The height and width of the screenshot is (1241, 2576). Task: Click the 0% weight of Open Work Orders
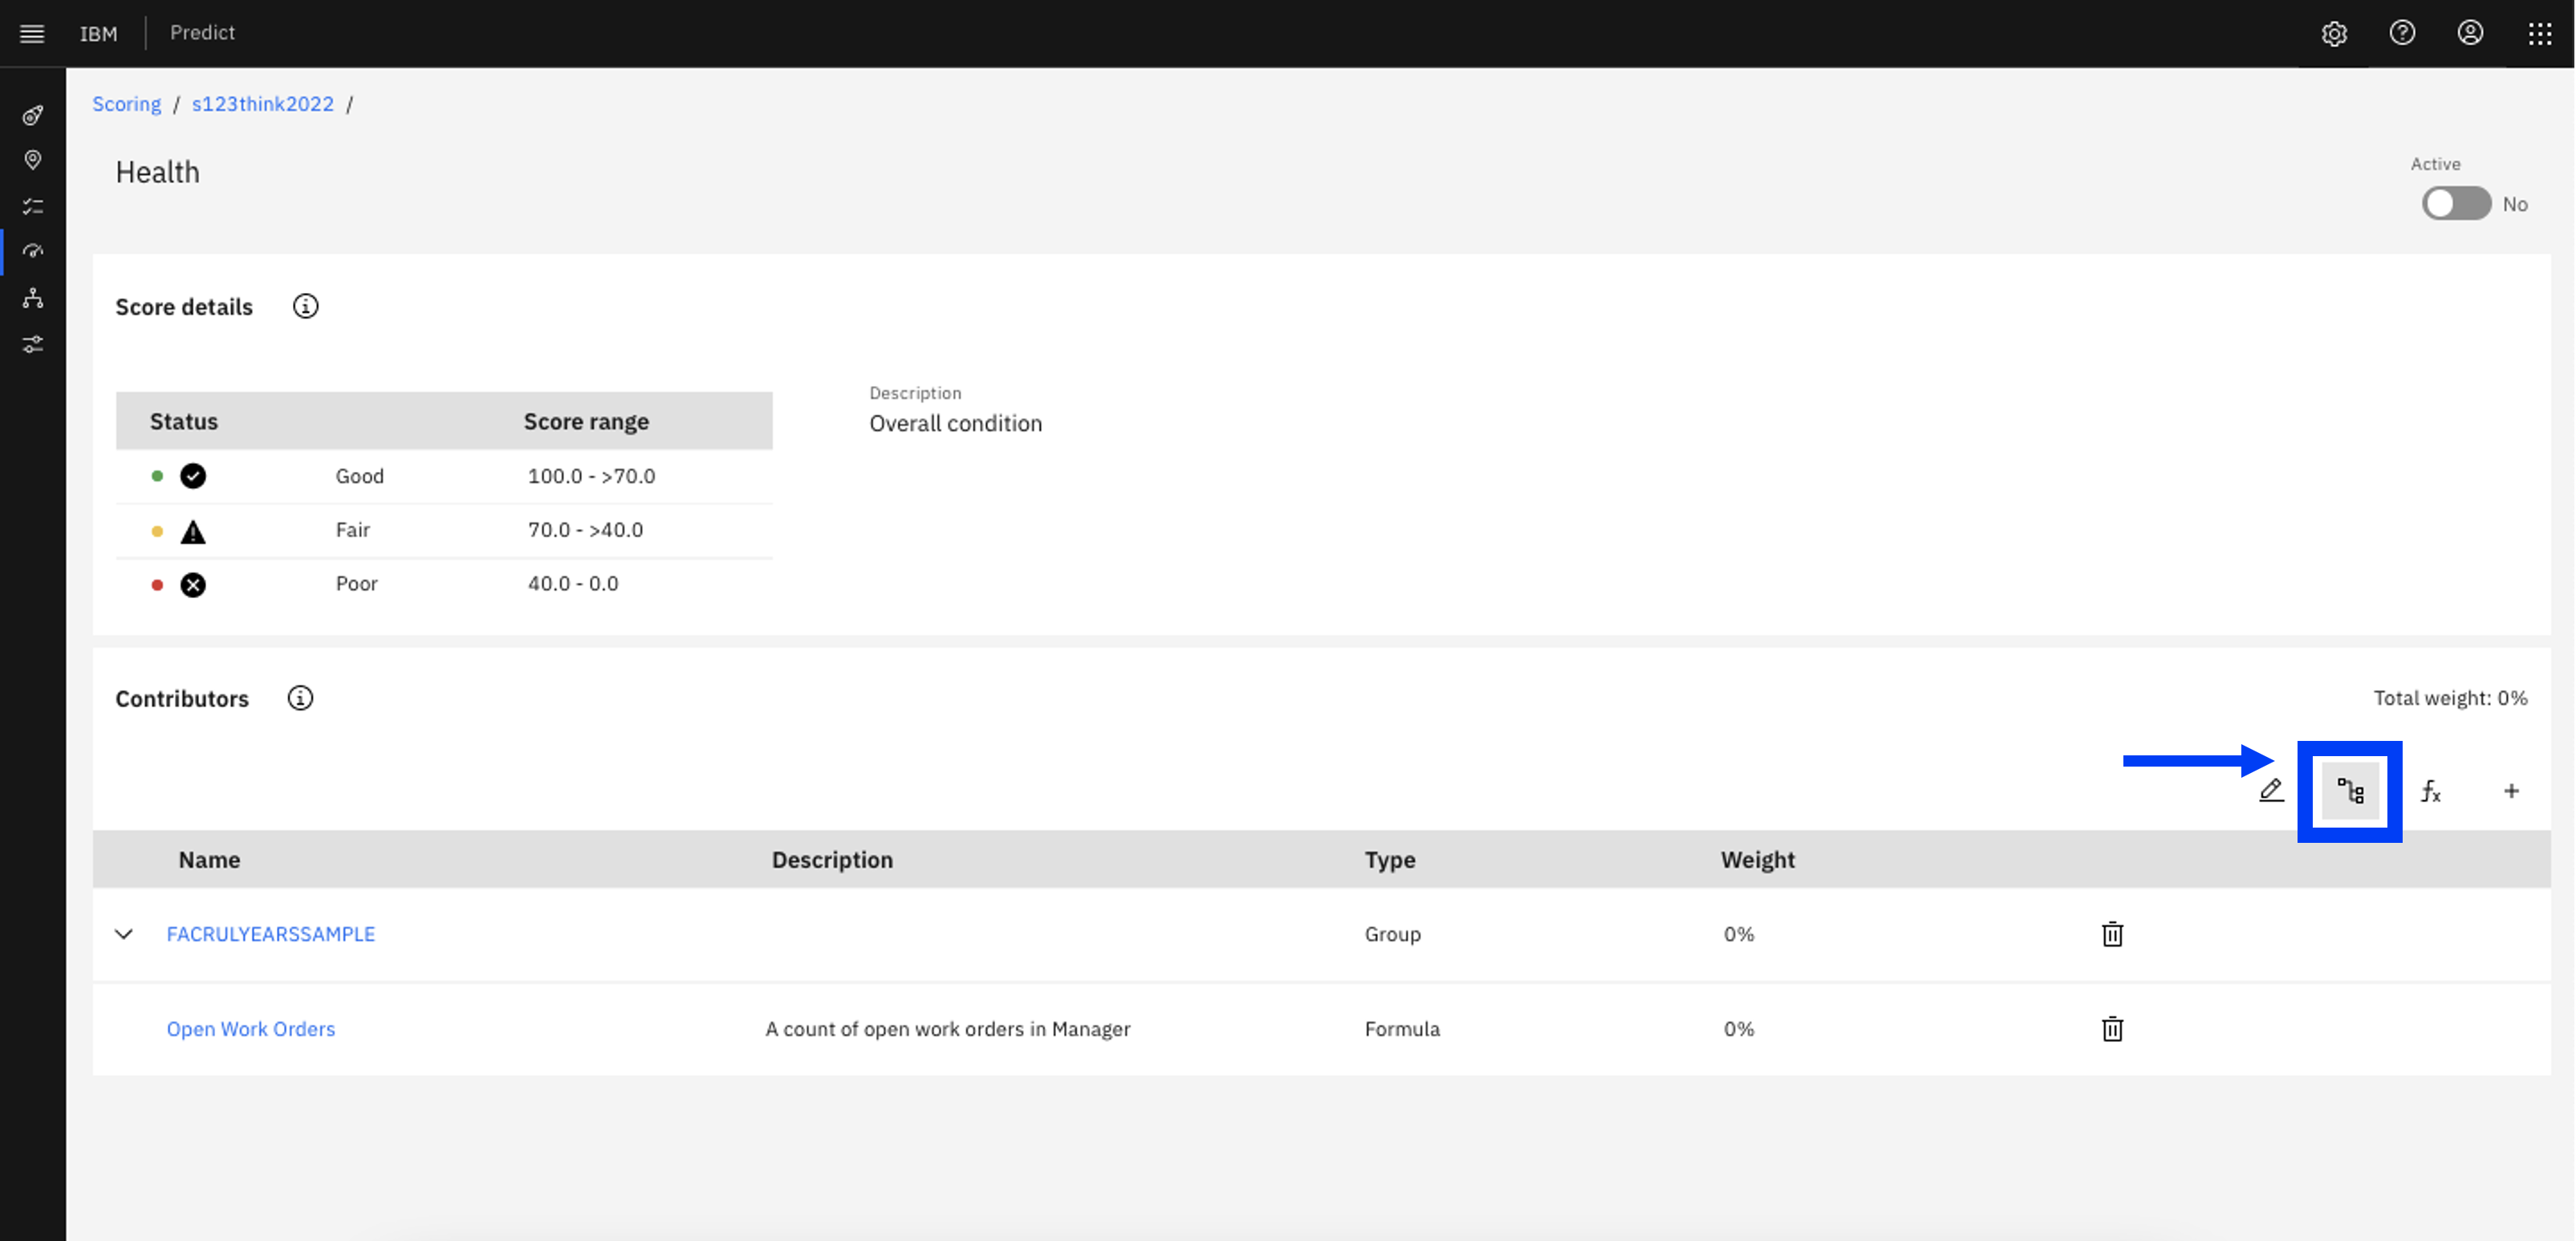pyautogui.click(x=1739, y=1029)
